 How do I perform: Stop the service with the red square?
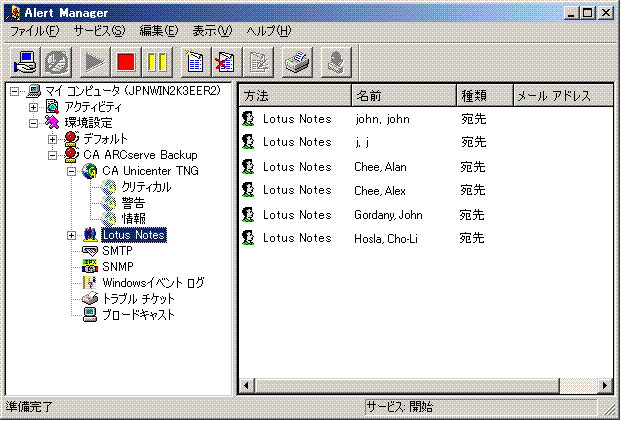tap(126, 62)
